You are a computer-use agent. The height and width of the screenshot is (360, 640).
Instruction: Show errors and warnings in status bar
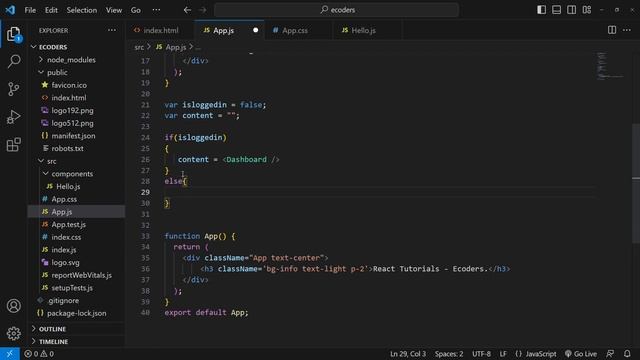pos(39,354)
